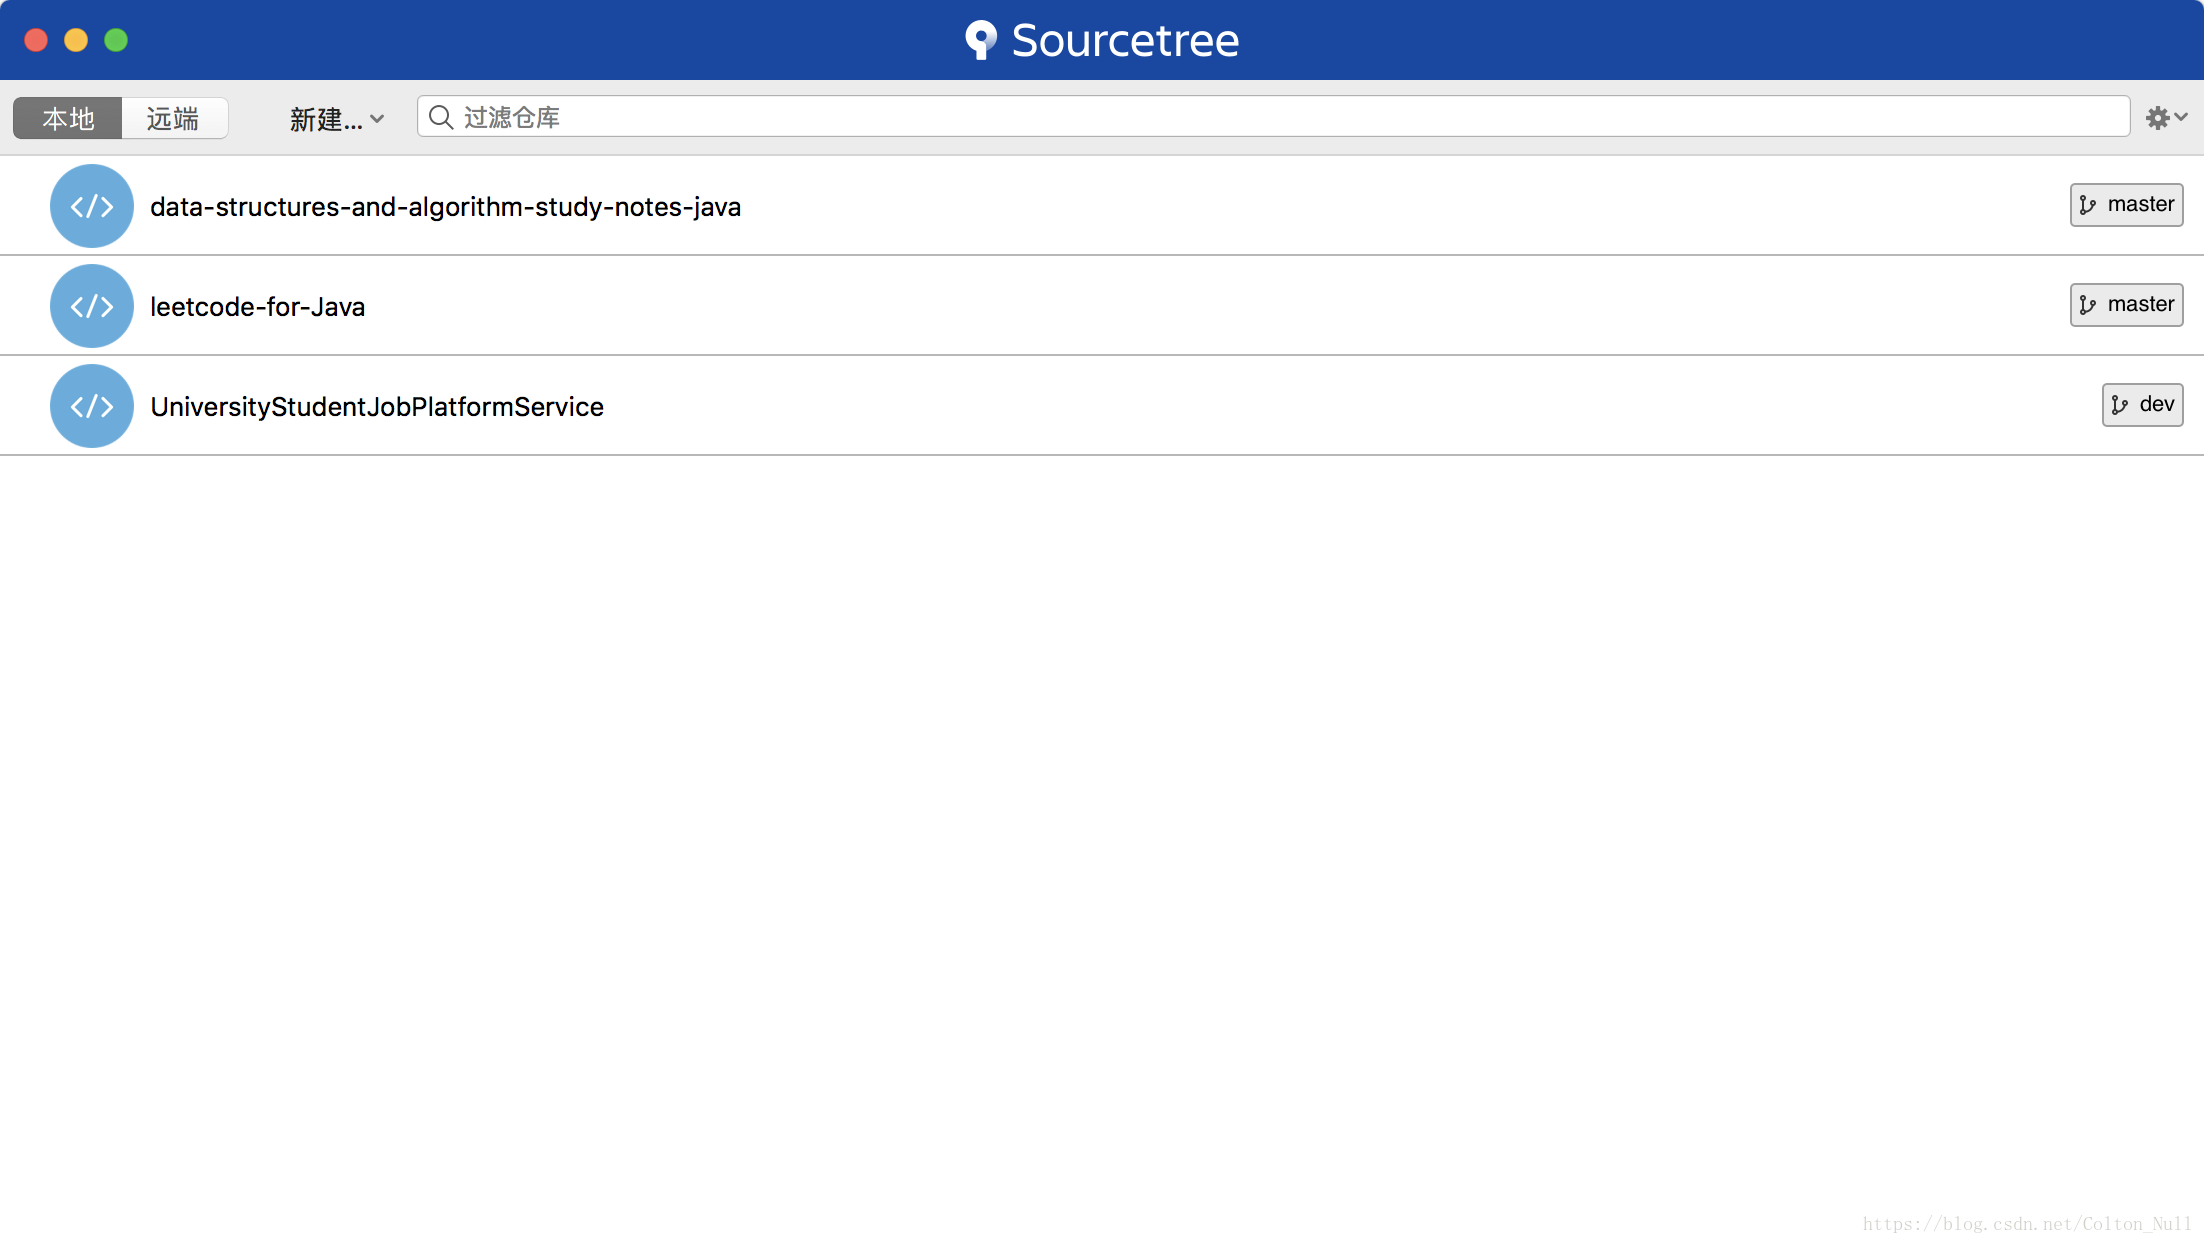Viewport: 2204px width, 1244px height.
Task: Switch to the 本地 (Local) tab
Action: (x=68, y=118)
